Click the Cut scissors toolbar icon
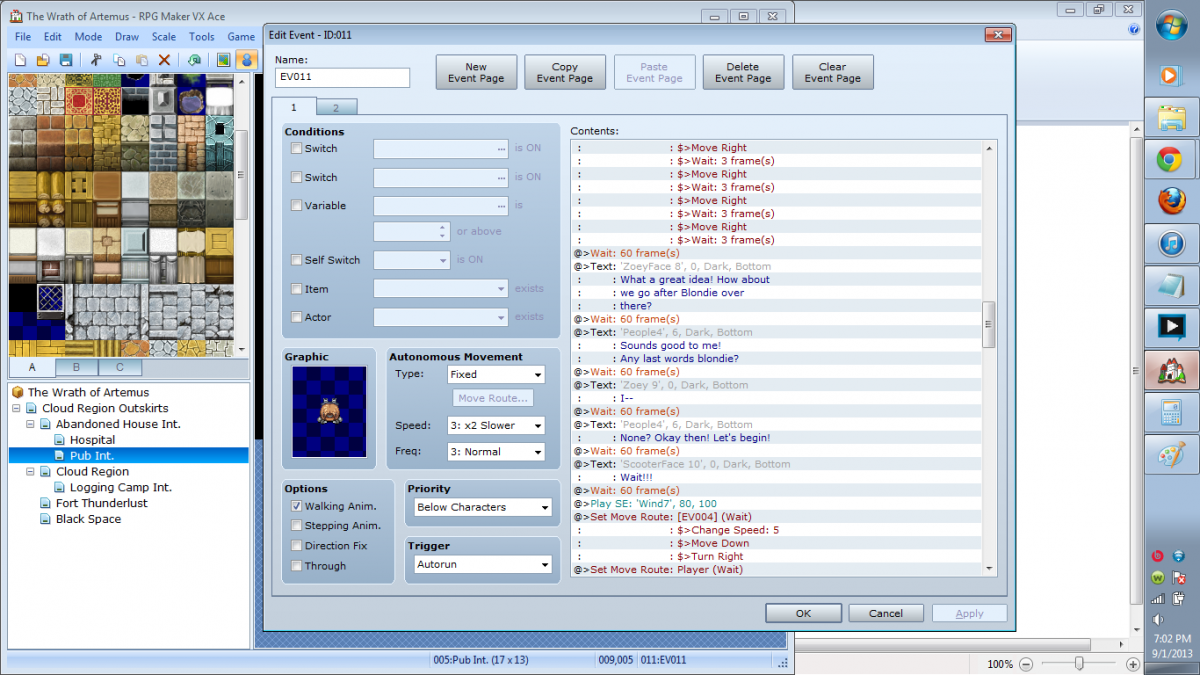This screenshot has height=675, width=1200. tap(97, 60)
